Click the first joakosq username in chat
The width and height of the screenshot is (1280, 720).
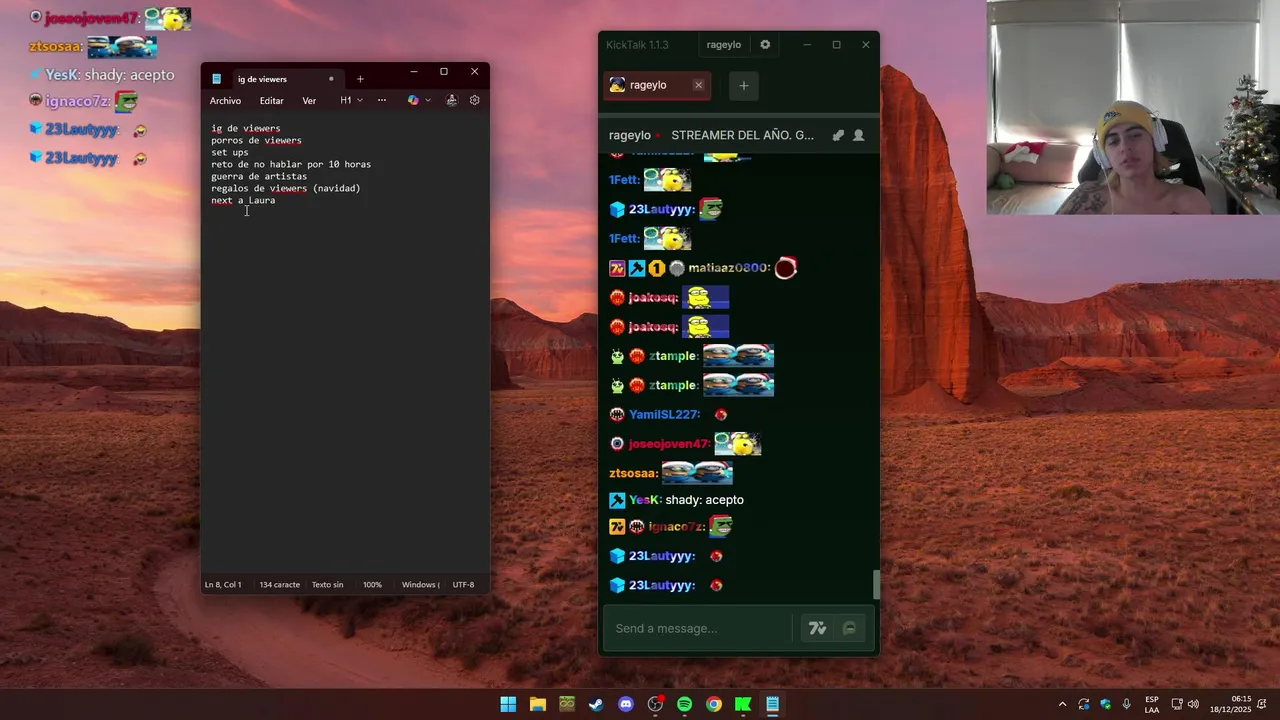[x=652, y=297]
